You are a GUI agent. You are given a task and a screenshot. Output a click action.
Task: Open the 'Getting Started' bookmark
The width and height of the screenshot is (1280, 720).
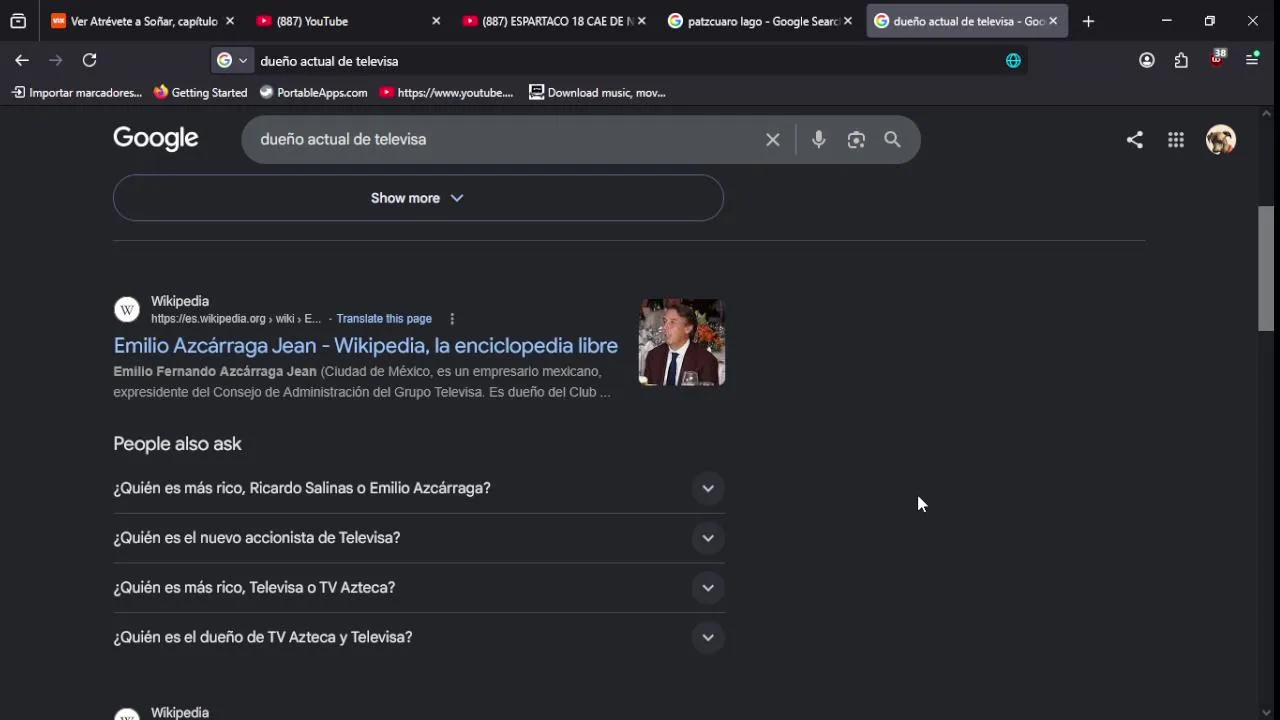pos(200,93)
